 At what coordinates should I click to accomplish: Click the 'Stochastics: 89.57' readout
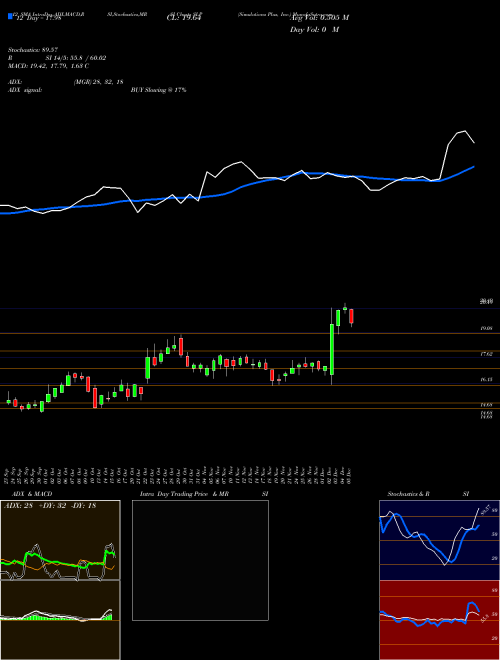[33, 50]
